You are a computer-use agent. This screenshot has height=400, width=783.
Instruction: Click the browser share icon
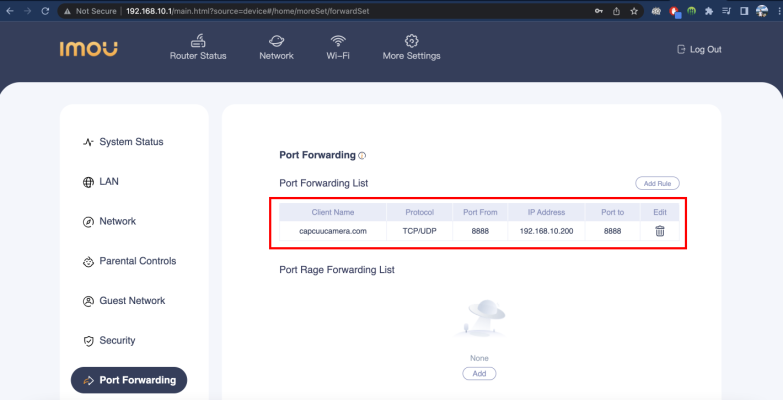pyautogui.click(x=616, y=11)
